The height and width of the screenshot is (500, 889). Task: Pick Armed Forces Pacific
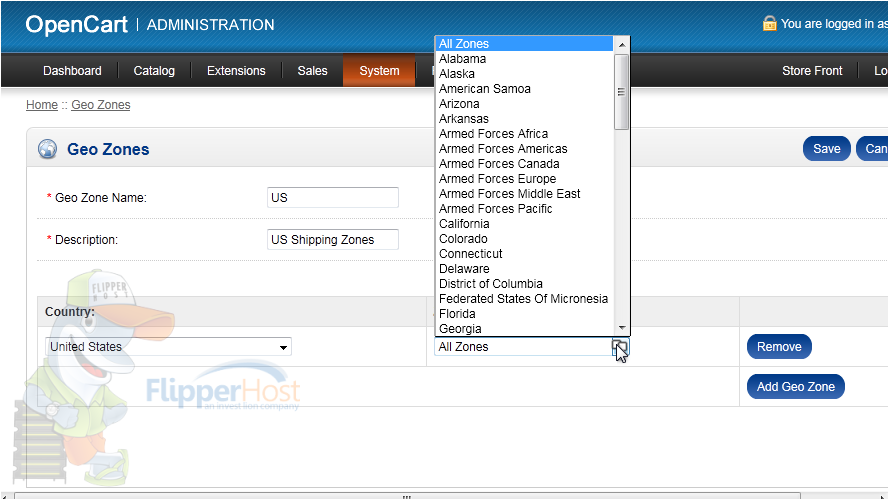[x=524, y=209]
